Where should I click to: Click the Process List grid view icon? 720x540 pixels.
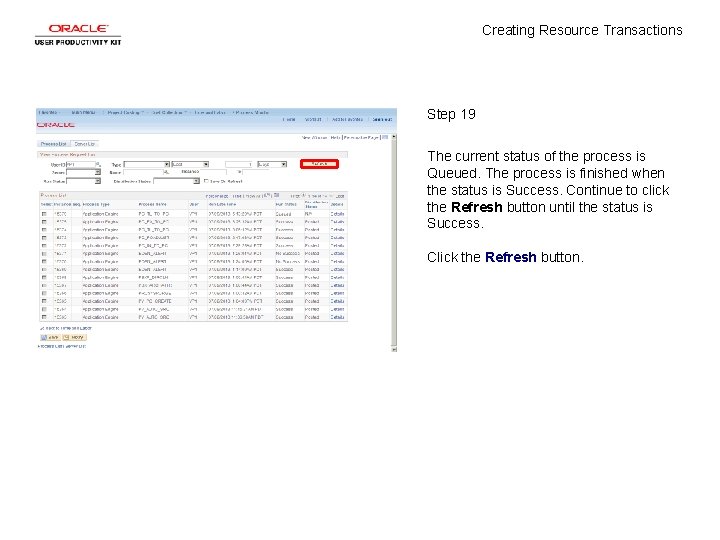tap(276, 195)
